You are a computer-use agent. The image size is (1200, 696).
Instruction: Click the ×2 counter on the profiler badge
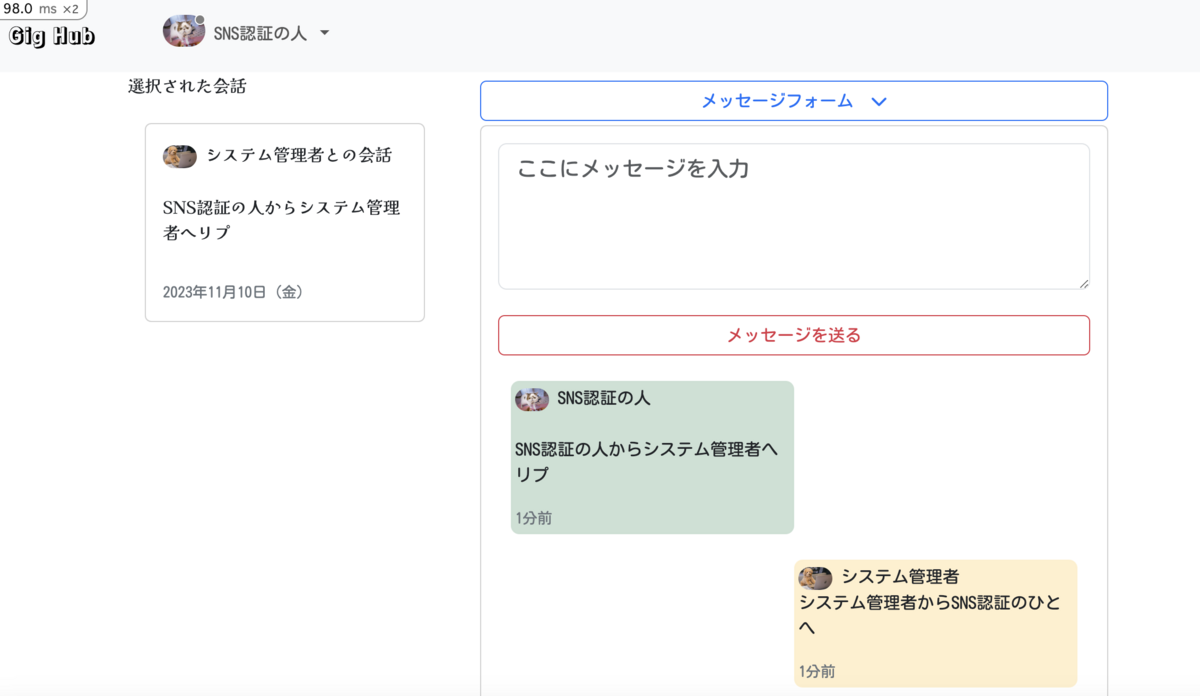[x=70, y=8]
